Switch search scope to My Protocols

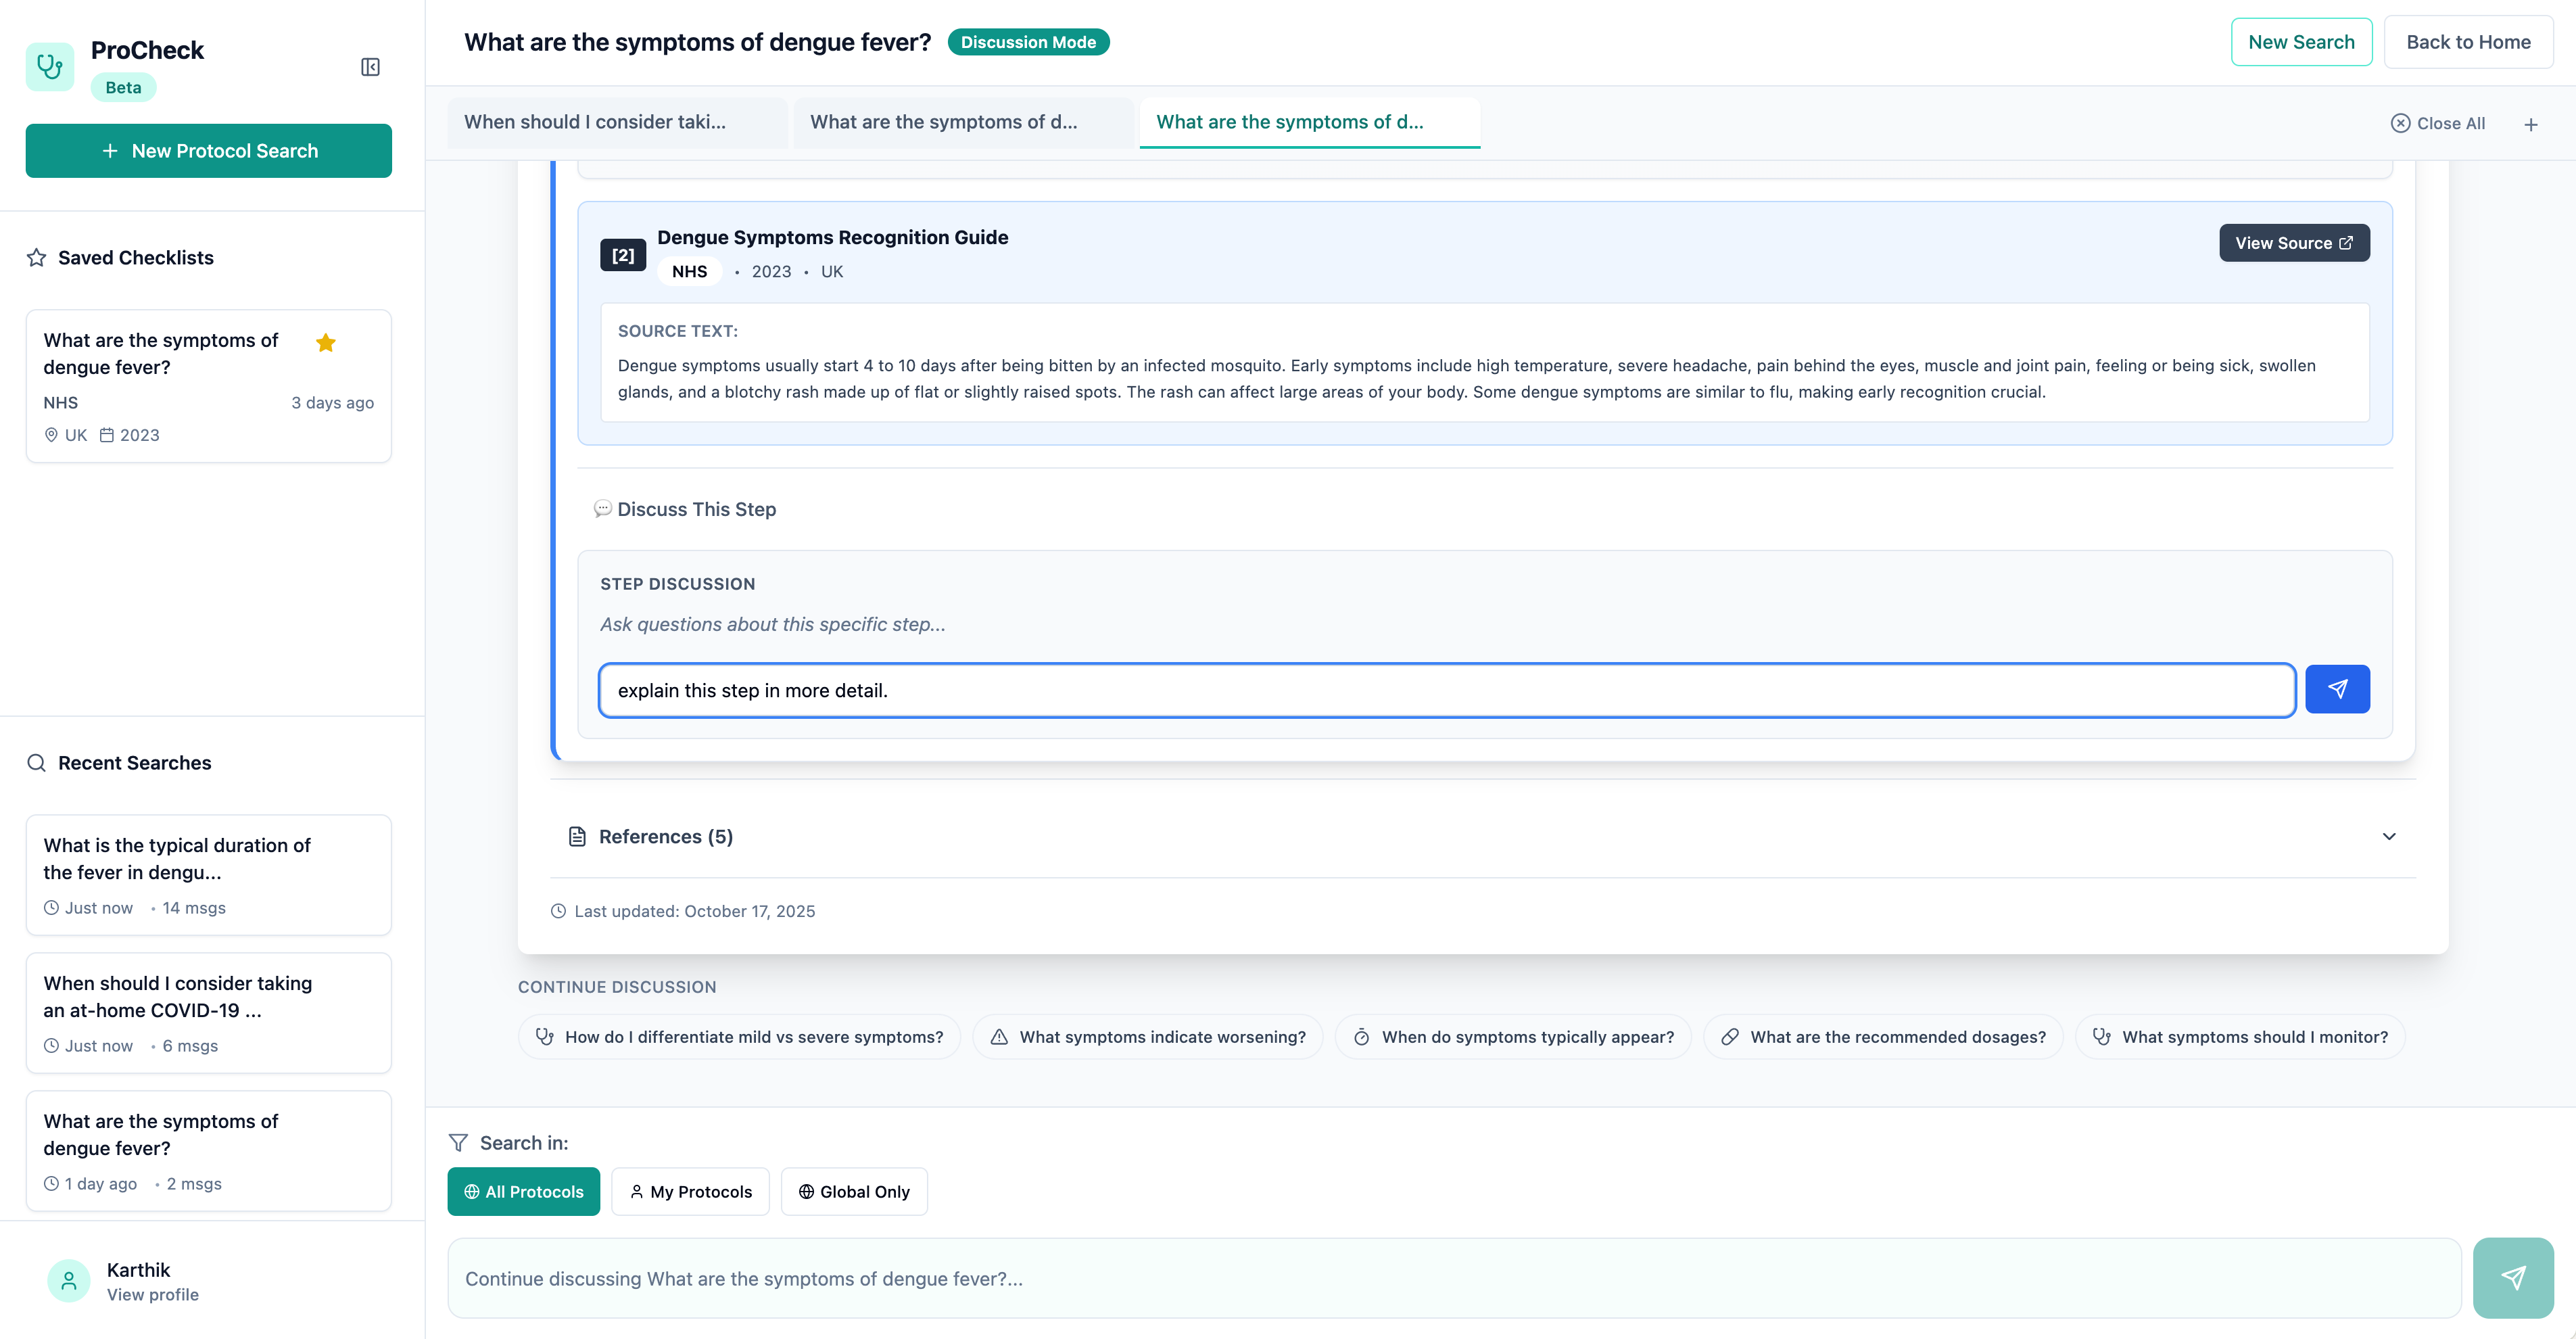pos(690,1191)
